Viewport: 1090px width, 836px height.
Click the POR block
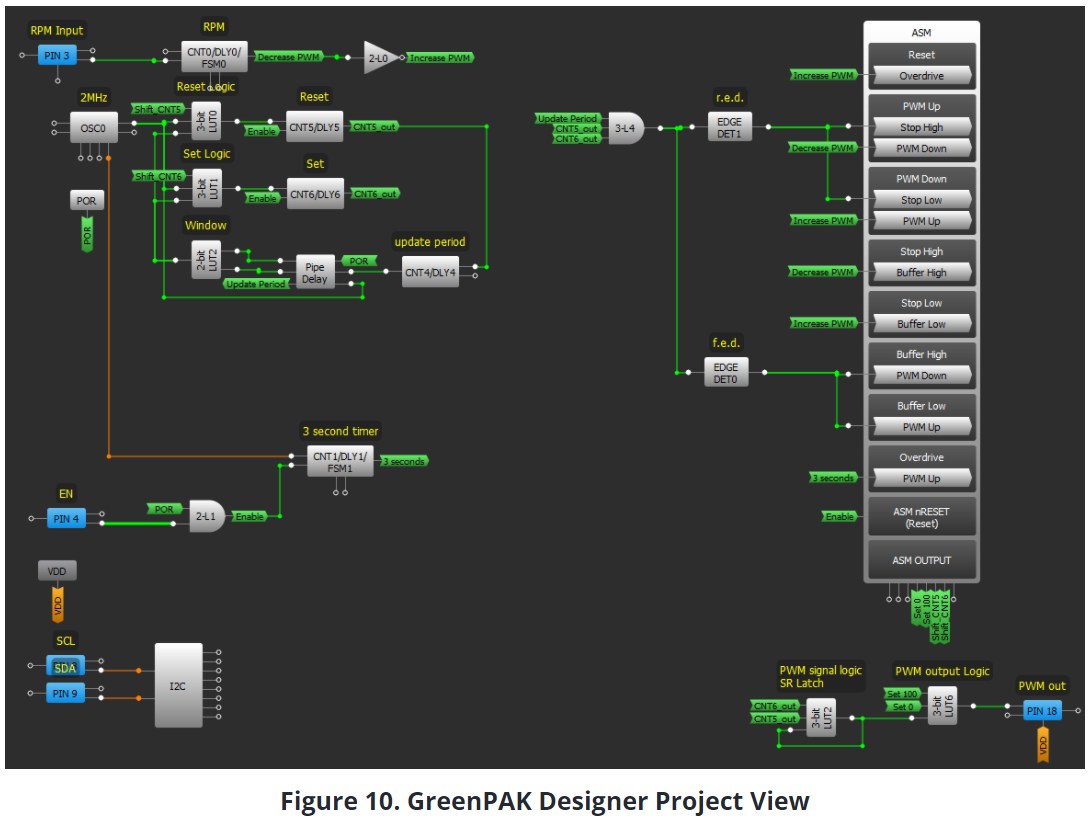point(87,200)
